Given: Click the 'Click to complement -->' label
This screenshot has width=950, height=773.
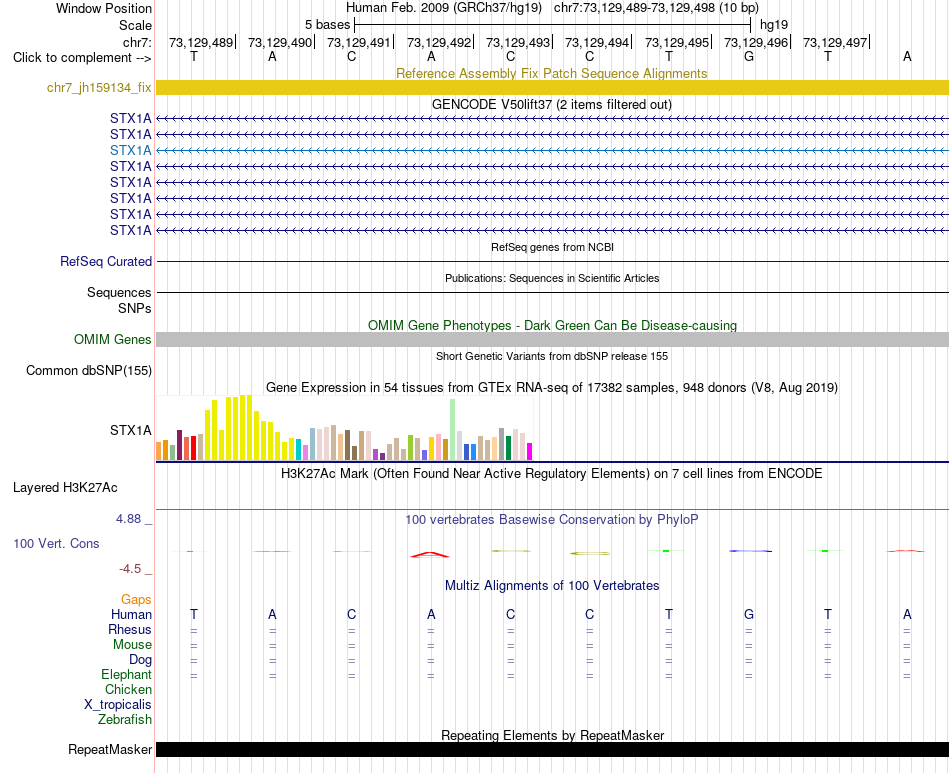Looking at the screenshot, I should (82, 58).
